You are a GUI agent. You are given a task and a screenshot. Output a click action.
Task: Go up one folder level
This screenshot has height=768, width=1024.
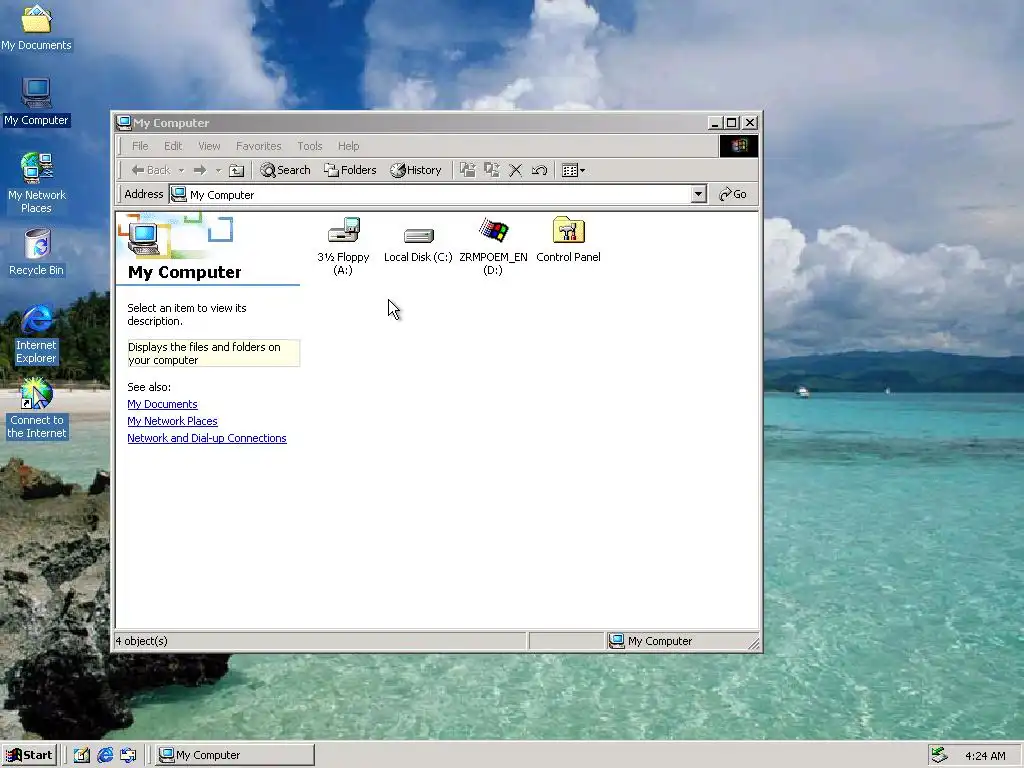click(x=236, y=170)
